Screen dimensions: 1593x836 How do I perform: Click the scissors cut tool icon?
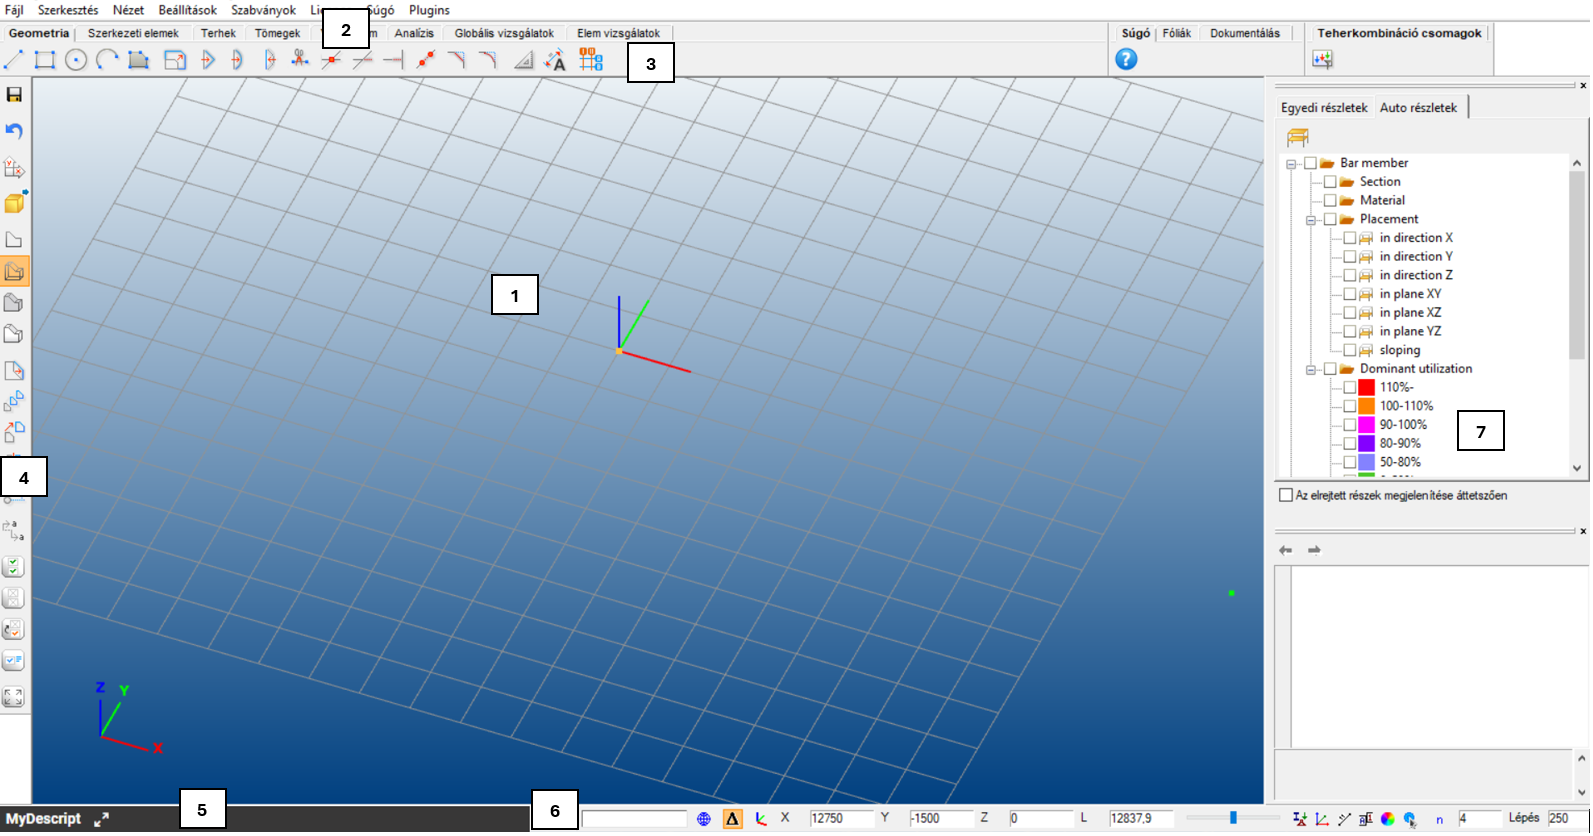[299, 60]
